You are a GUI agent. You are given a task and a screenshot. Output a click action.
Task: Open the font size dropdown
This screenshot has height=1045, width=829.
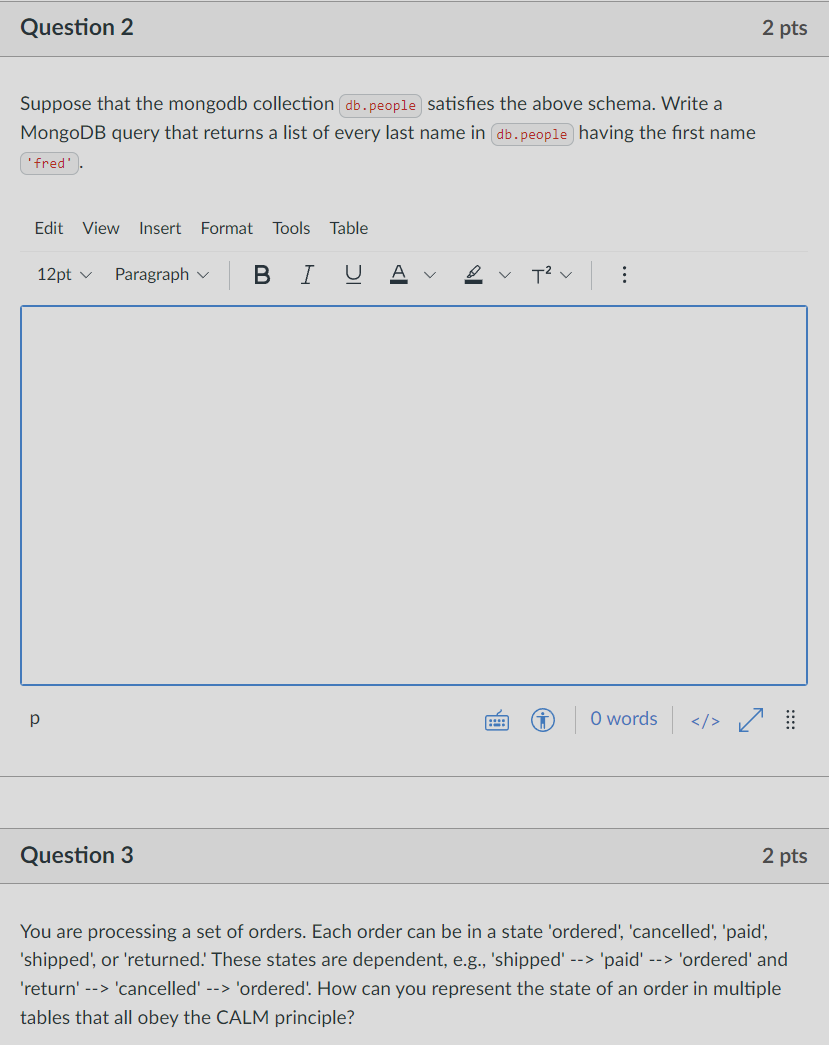63,274
